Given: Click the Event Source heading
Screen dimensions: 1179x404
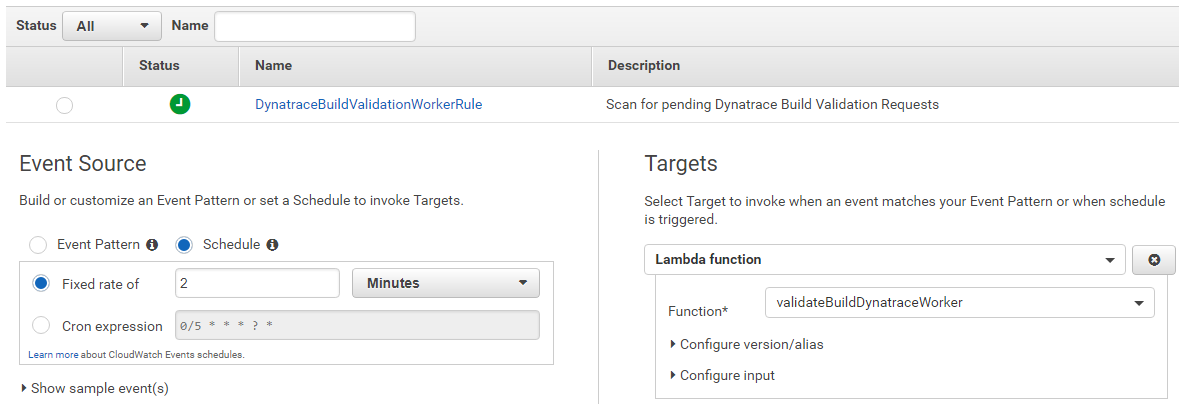Looking at the screenshot, I should click(83, 164).
